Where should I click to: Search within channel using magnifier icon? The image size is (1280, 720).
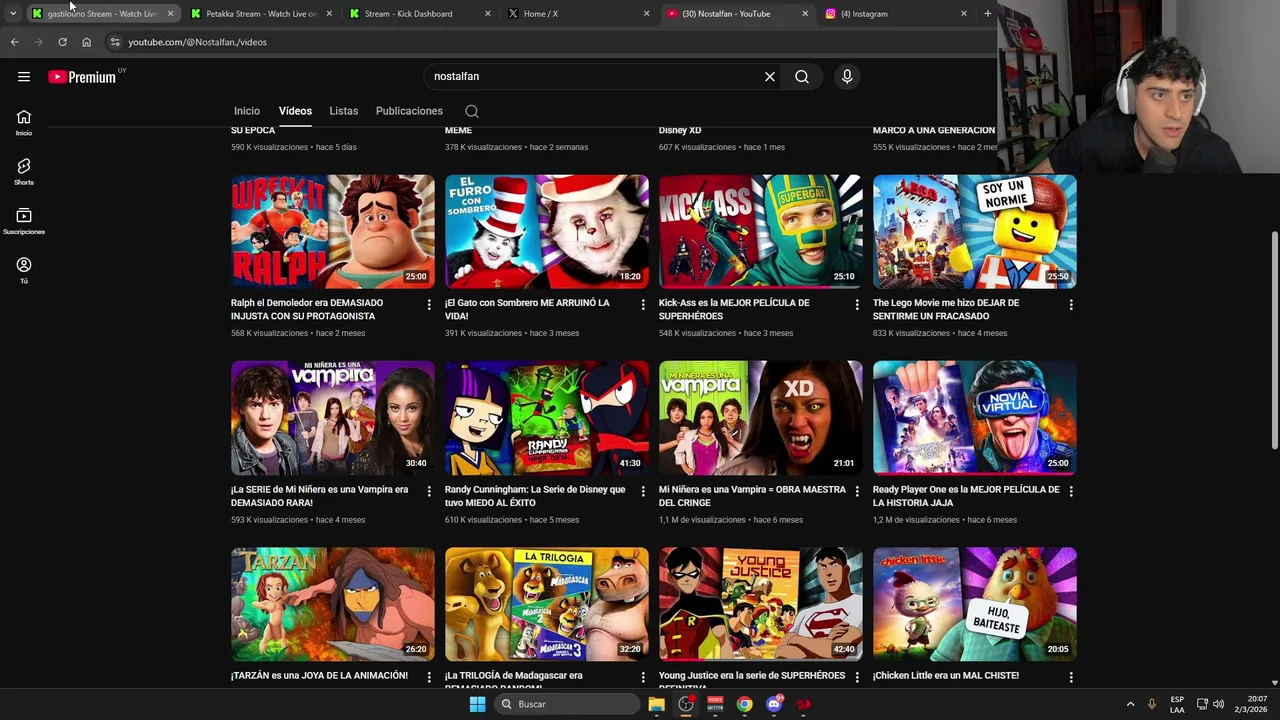pyautogui.click(x=472, y=111)
